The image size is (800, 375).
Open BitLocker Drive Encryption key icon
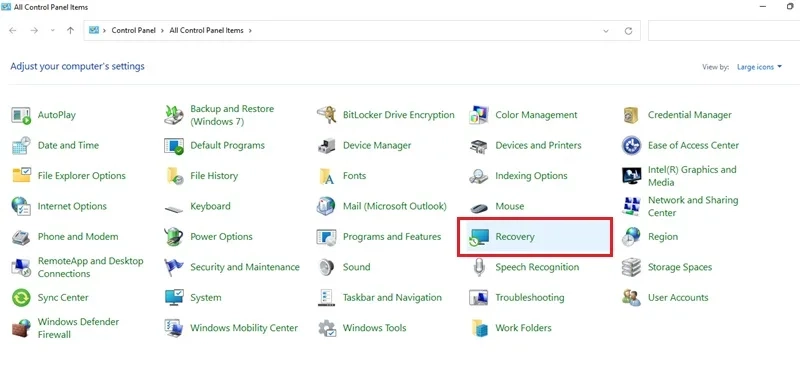click(326, 115)
